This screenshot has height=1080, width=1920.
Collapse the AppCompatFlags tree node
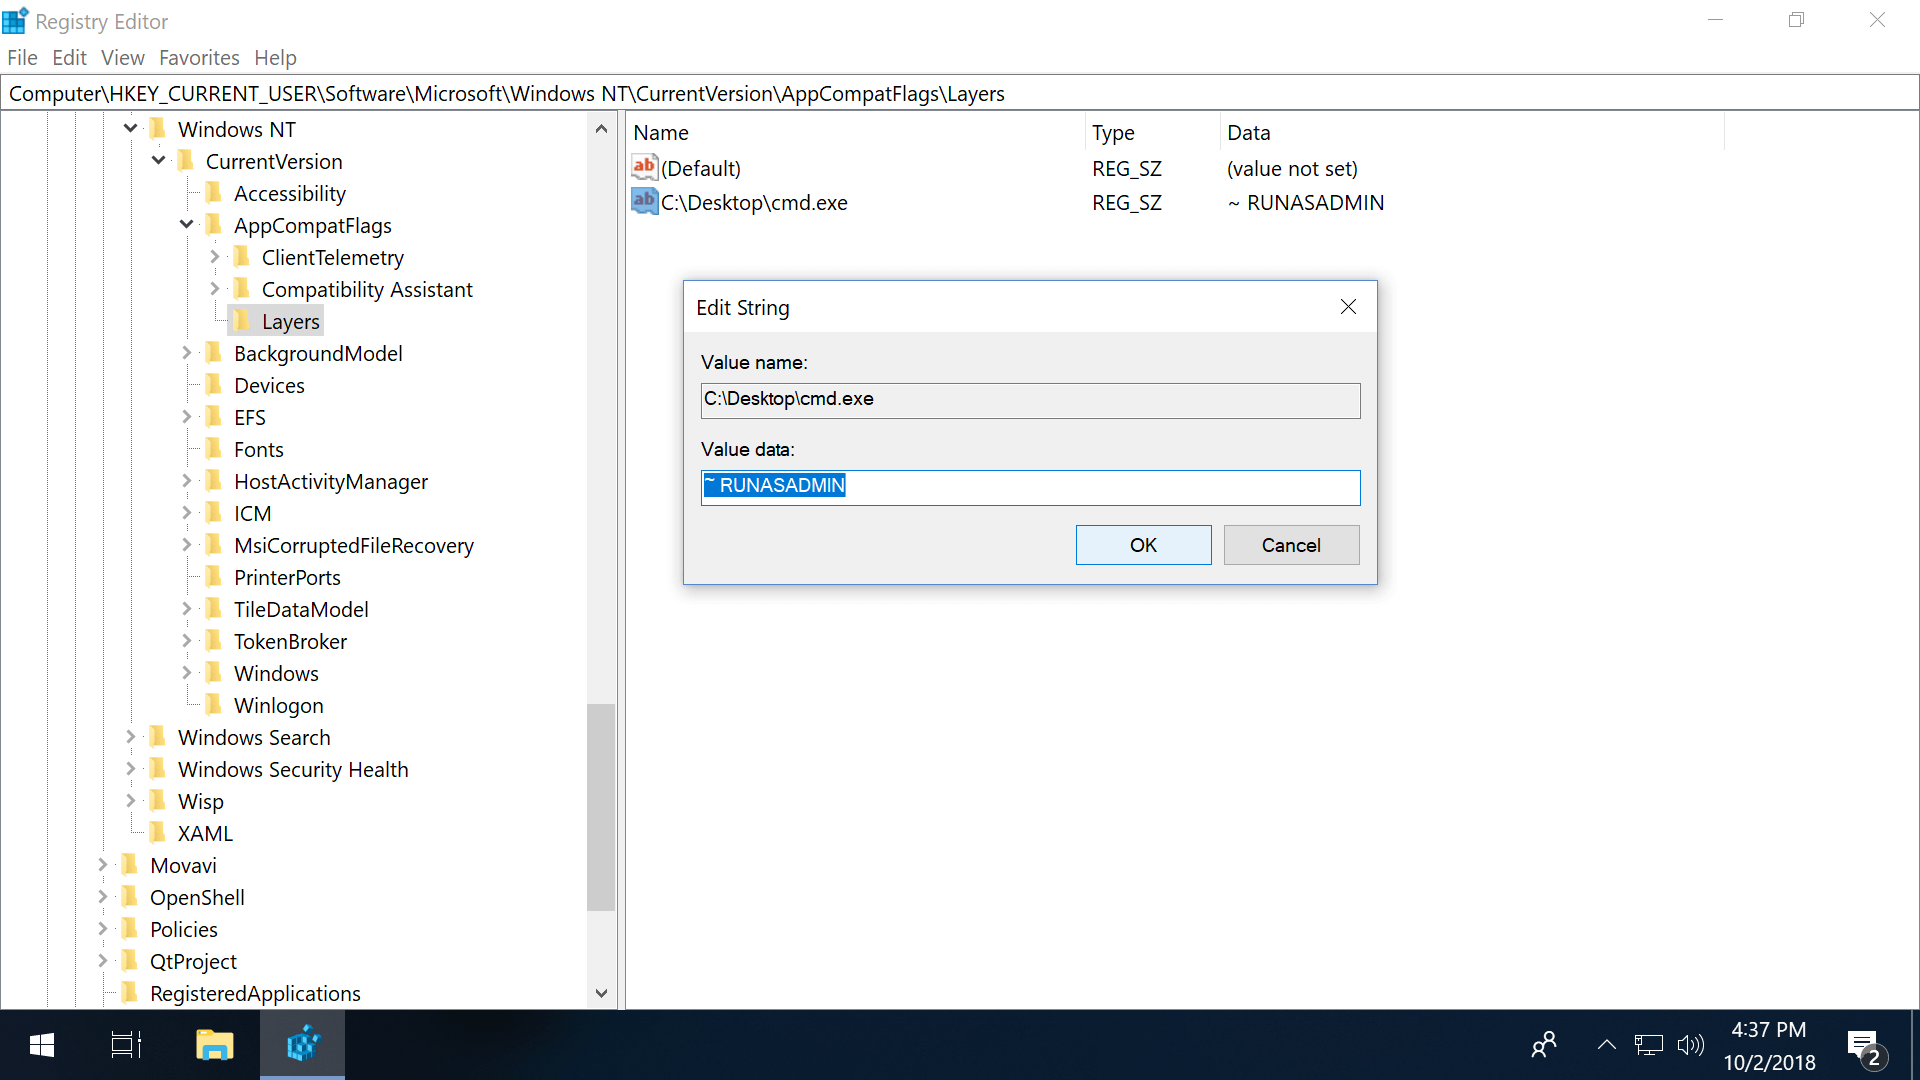[187, 225]
